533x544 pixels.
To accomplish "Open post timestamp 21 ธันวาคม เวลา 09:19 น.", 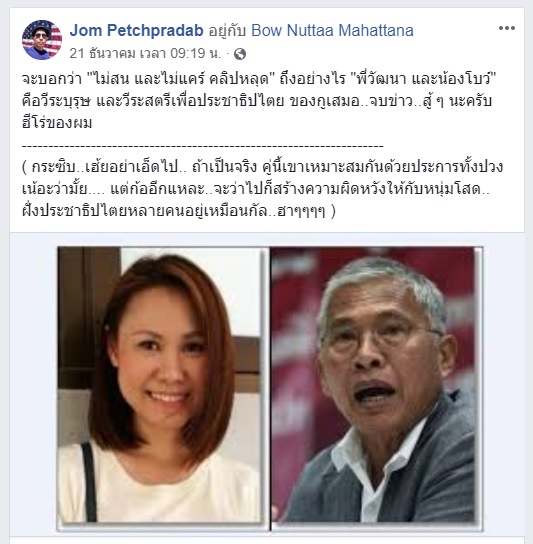I will click(x=145, y=54).
